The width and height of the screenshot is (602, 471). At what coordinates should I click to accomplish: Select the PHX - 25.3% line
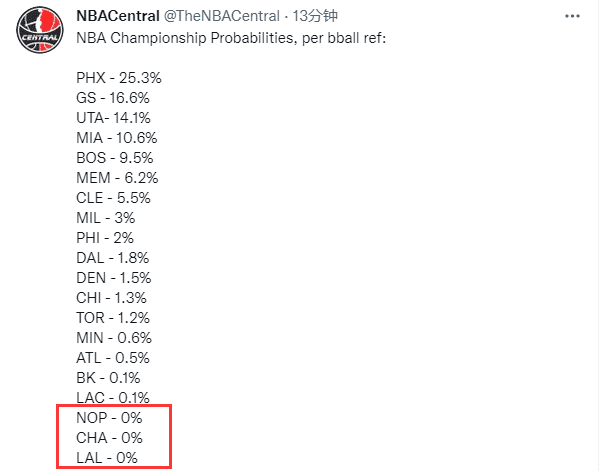point(119,77)
